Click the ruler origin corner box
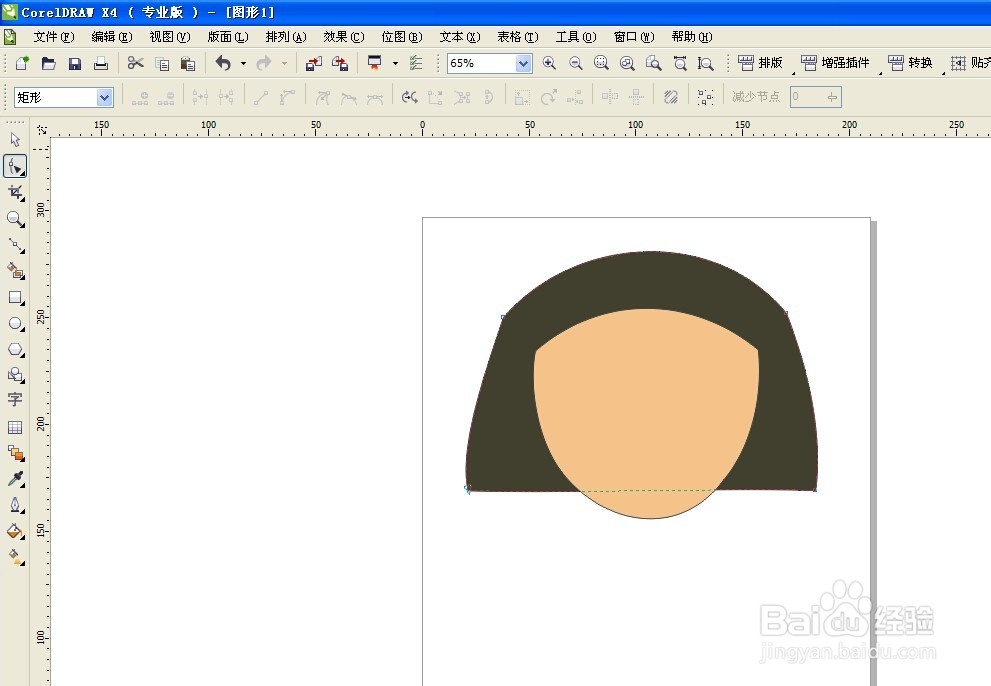 coord(42,130)
